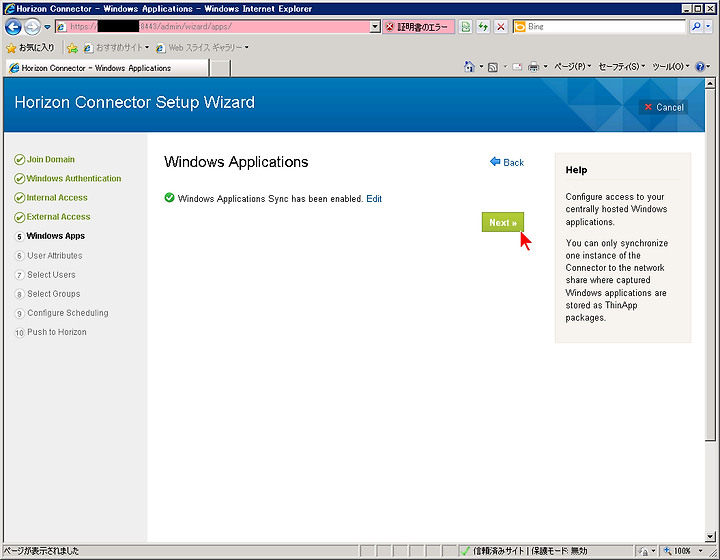Screen dimensions: 720x560
Task: Open the Web Slice Gallery link
Action: (202, 47)
